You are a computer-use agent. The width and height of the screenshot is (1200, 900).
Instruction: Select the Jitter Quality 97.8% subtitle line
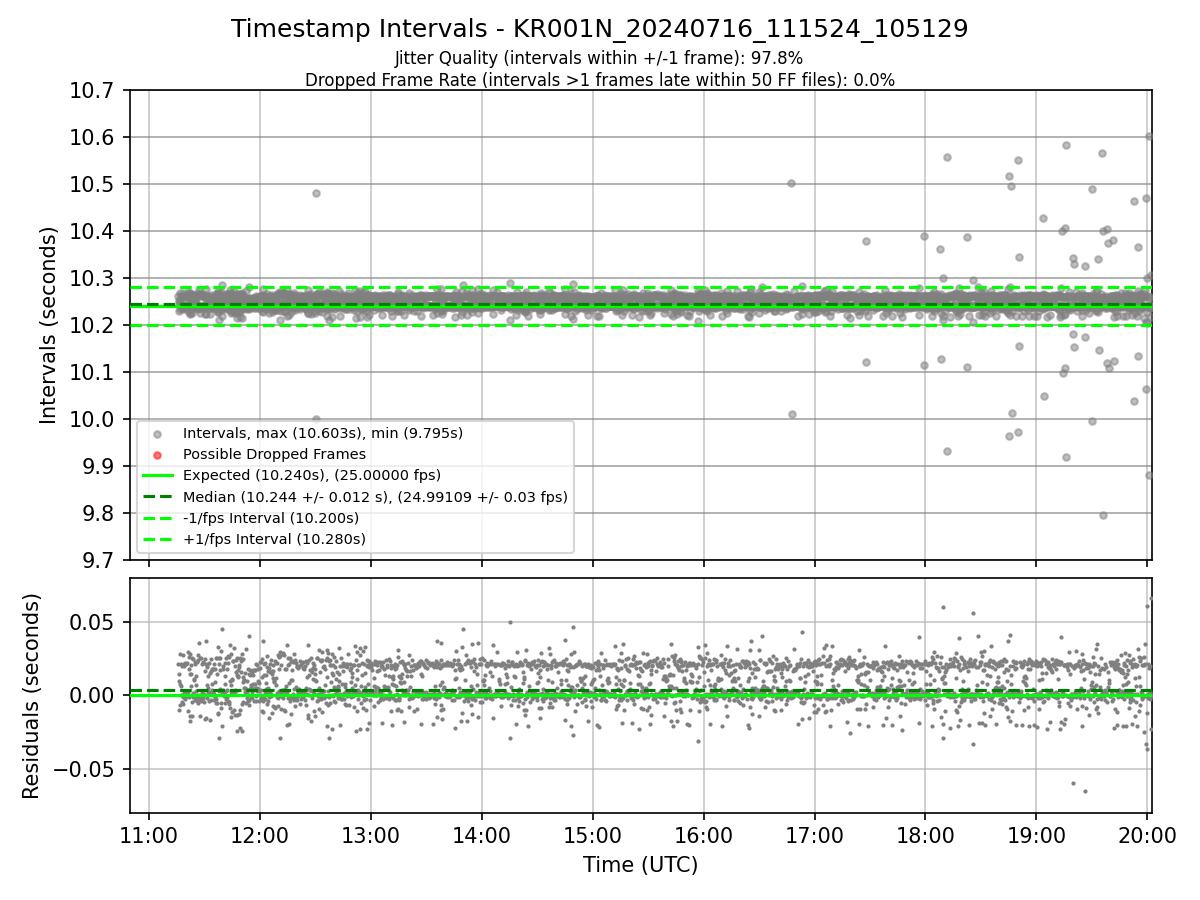coord(599,58)
